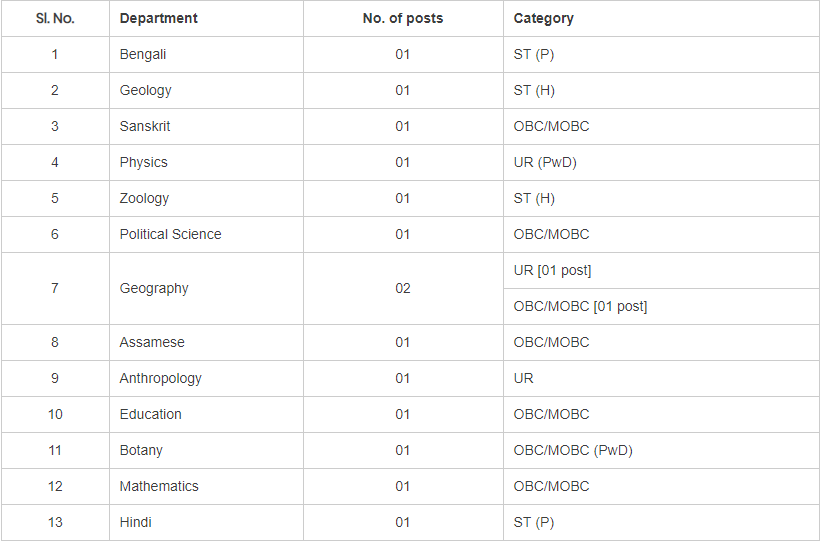
Task: Click the Sl. No. header cell
Action: pyautogui.click(x=55, y=18)
